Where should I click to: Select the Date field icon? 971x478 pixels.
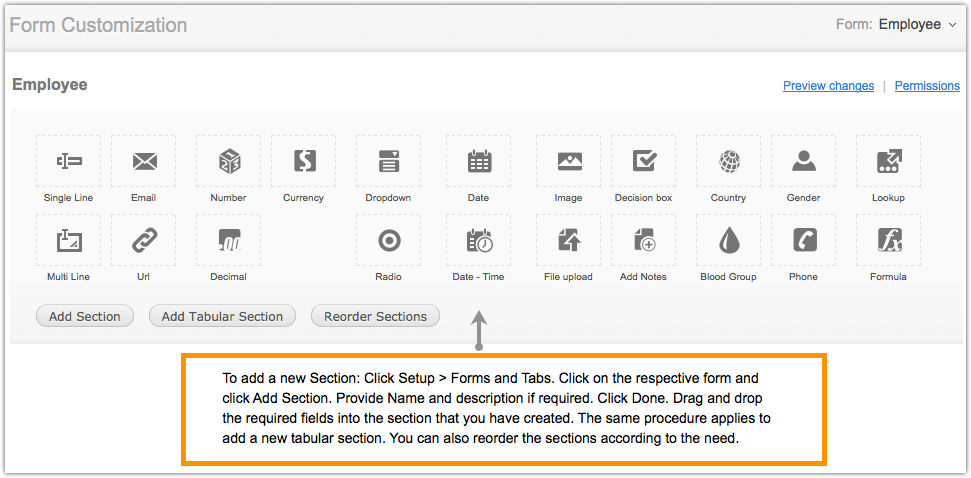[479, 161]
